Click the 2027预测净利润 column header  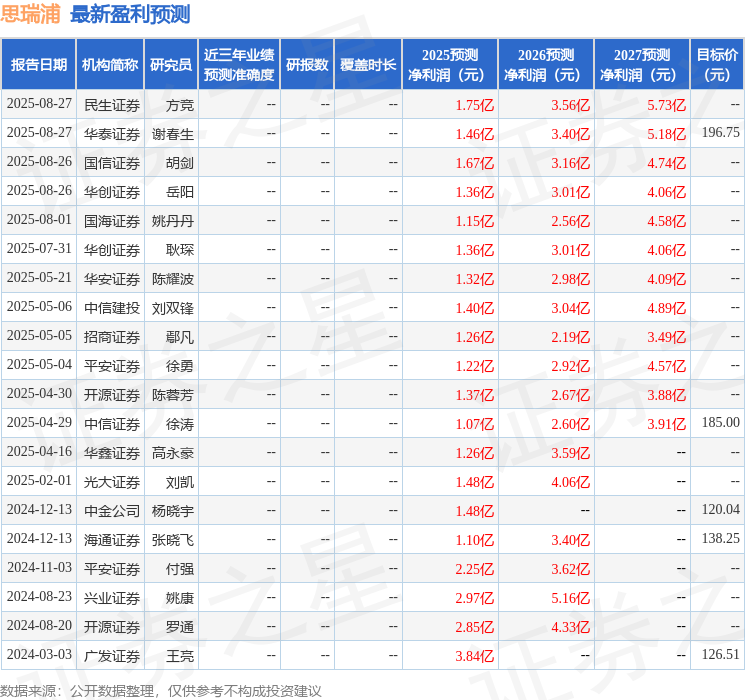(642, 65)
